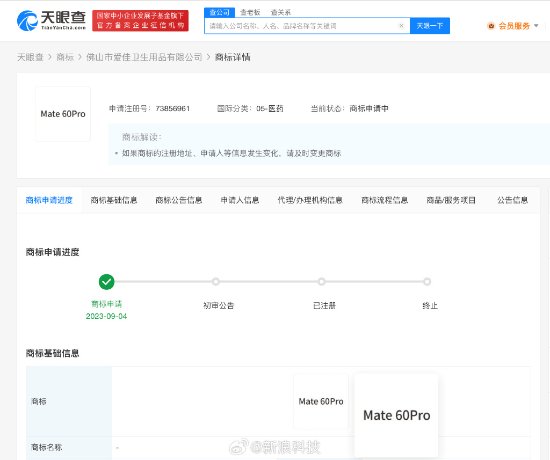This screenshot has height=460, width=550.
Task: Open the Mate 60Pro trademark thumbnail at top
Action: [x=63, y=114]
